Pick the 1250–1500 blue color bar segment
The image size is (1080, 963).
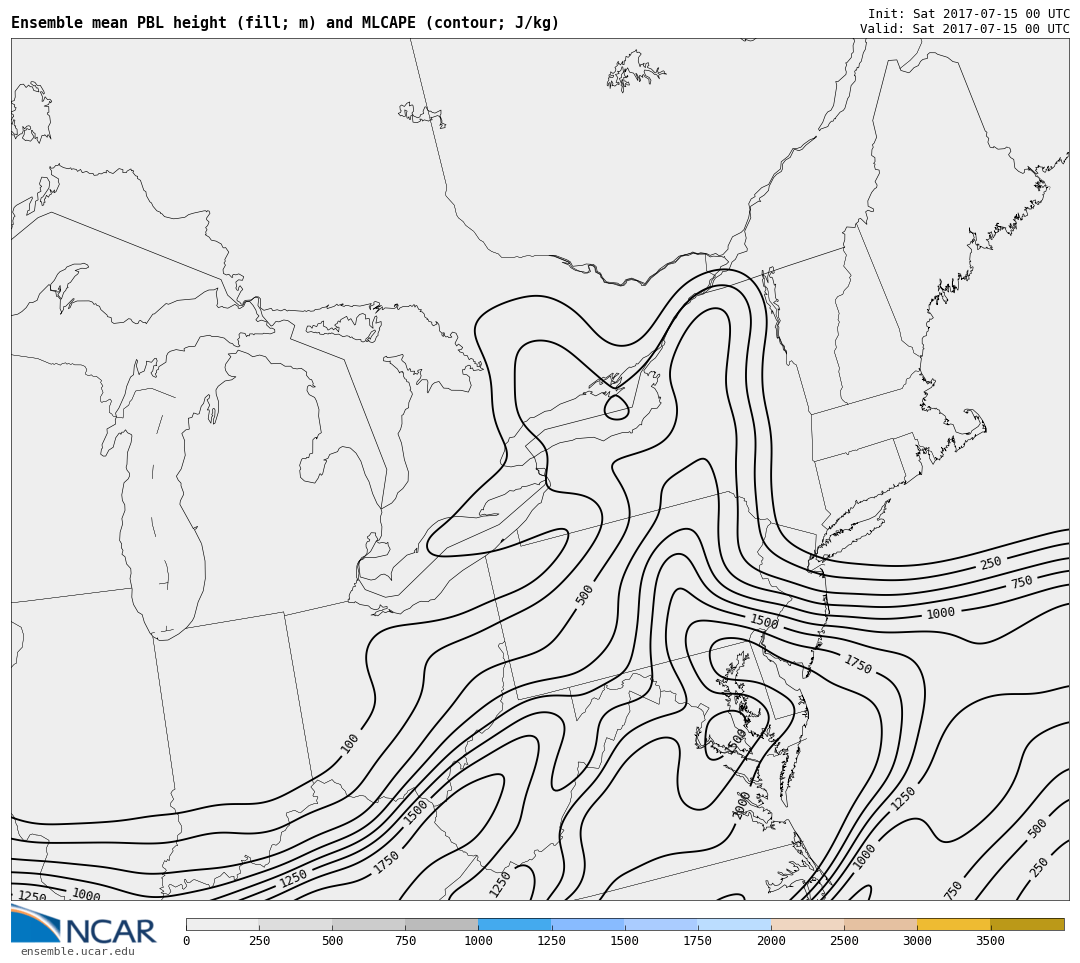click(x=588, y=924)
